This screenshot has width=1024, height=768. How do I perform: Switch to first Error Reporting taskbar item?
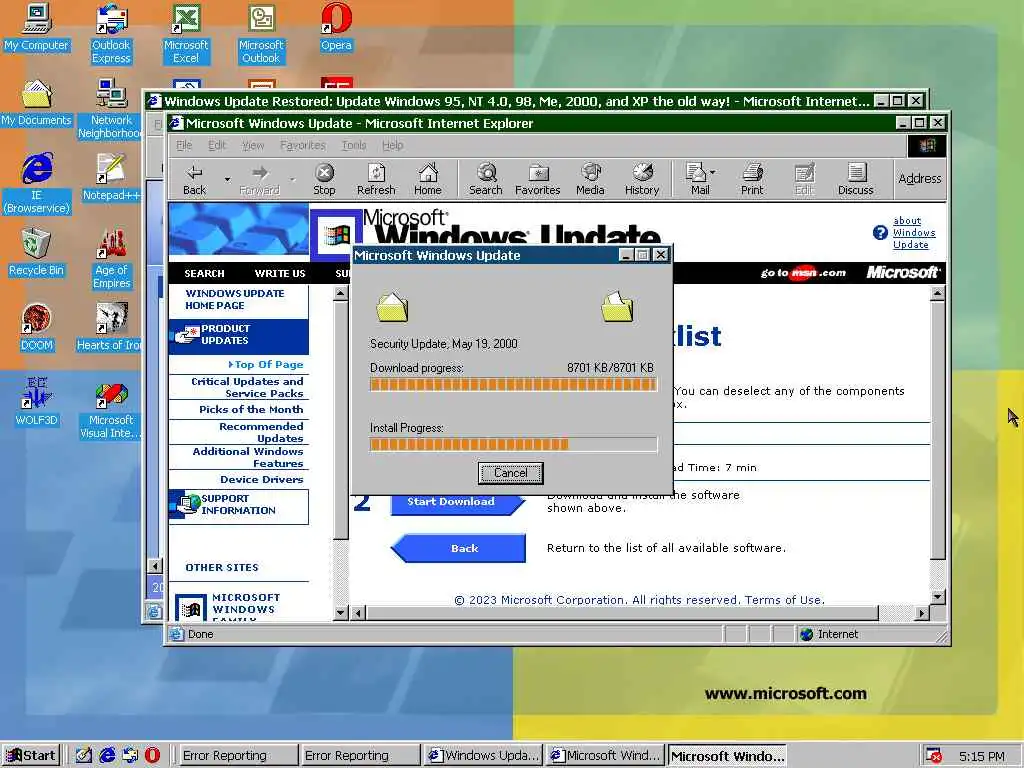pyautogui.click(x=237, y=756)
